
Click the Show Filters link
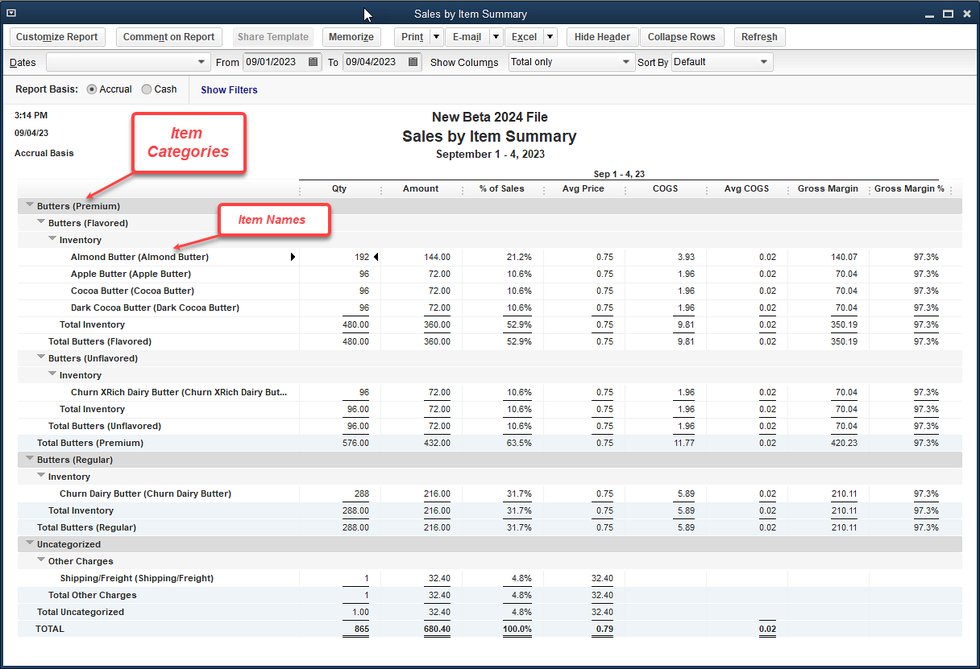229,90
